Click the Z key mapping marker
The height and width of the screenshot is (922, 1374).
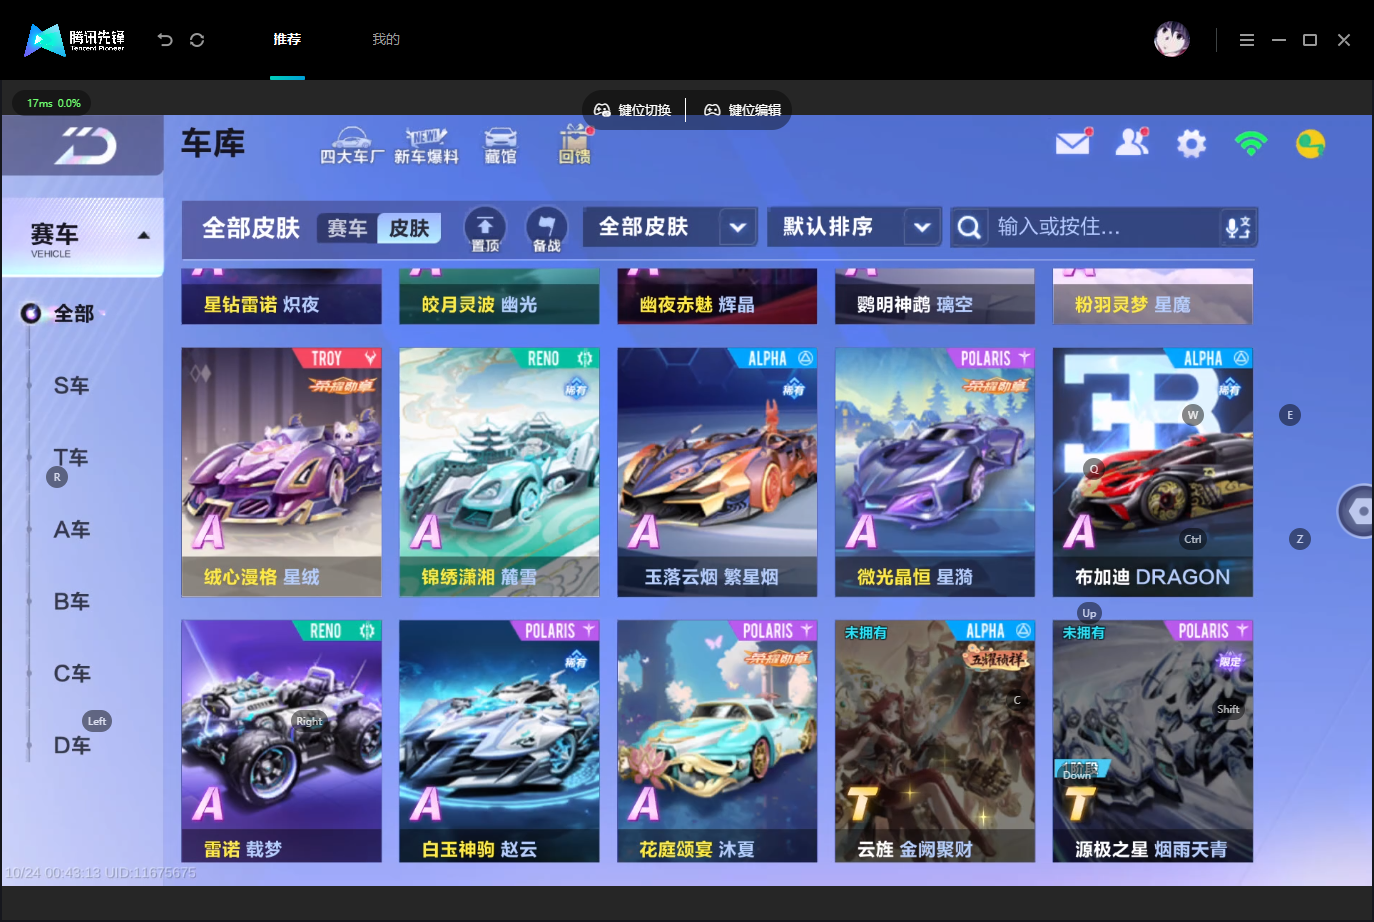click(x=1300, y=539)
